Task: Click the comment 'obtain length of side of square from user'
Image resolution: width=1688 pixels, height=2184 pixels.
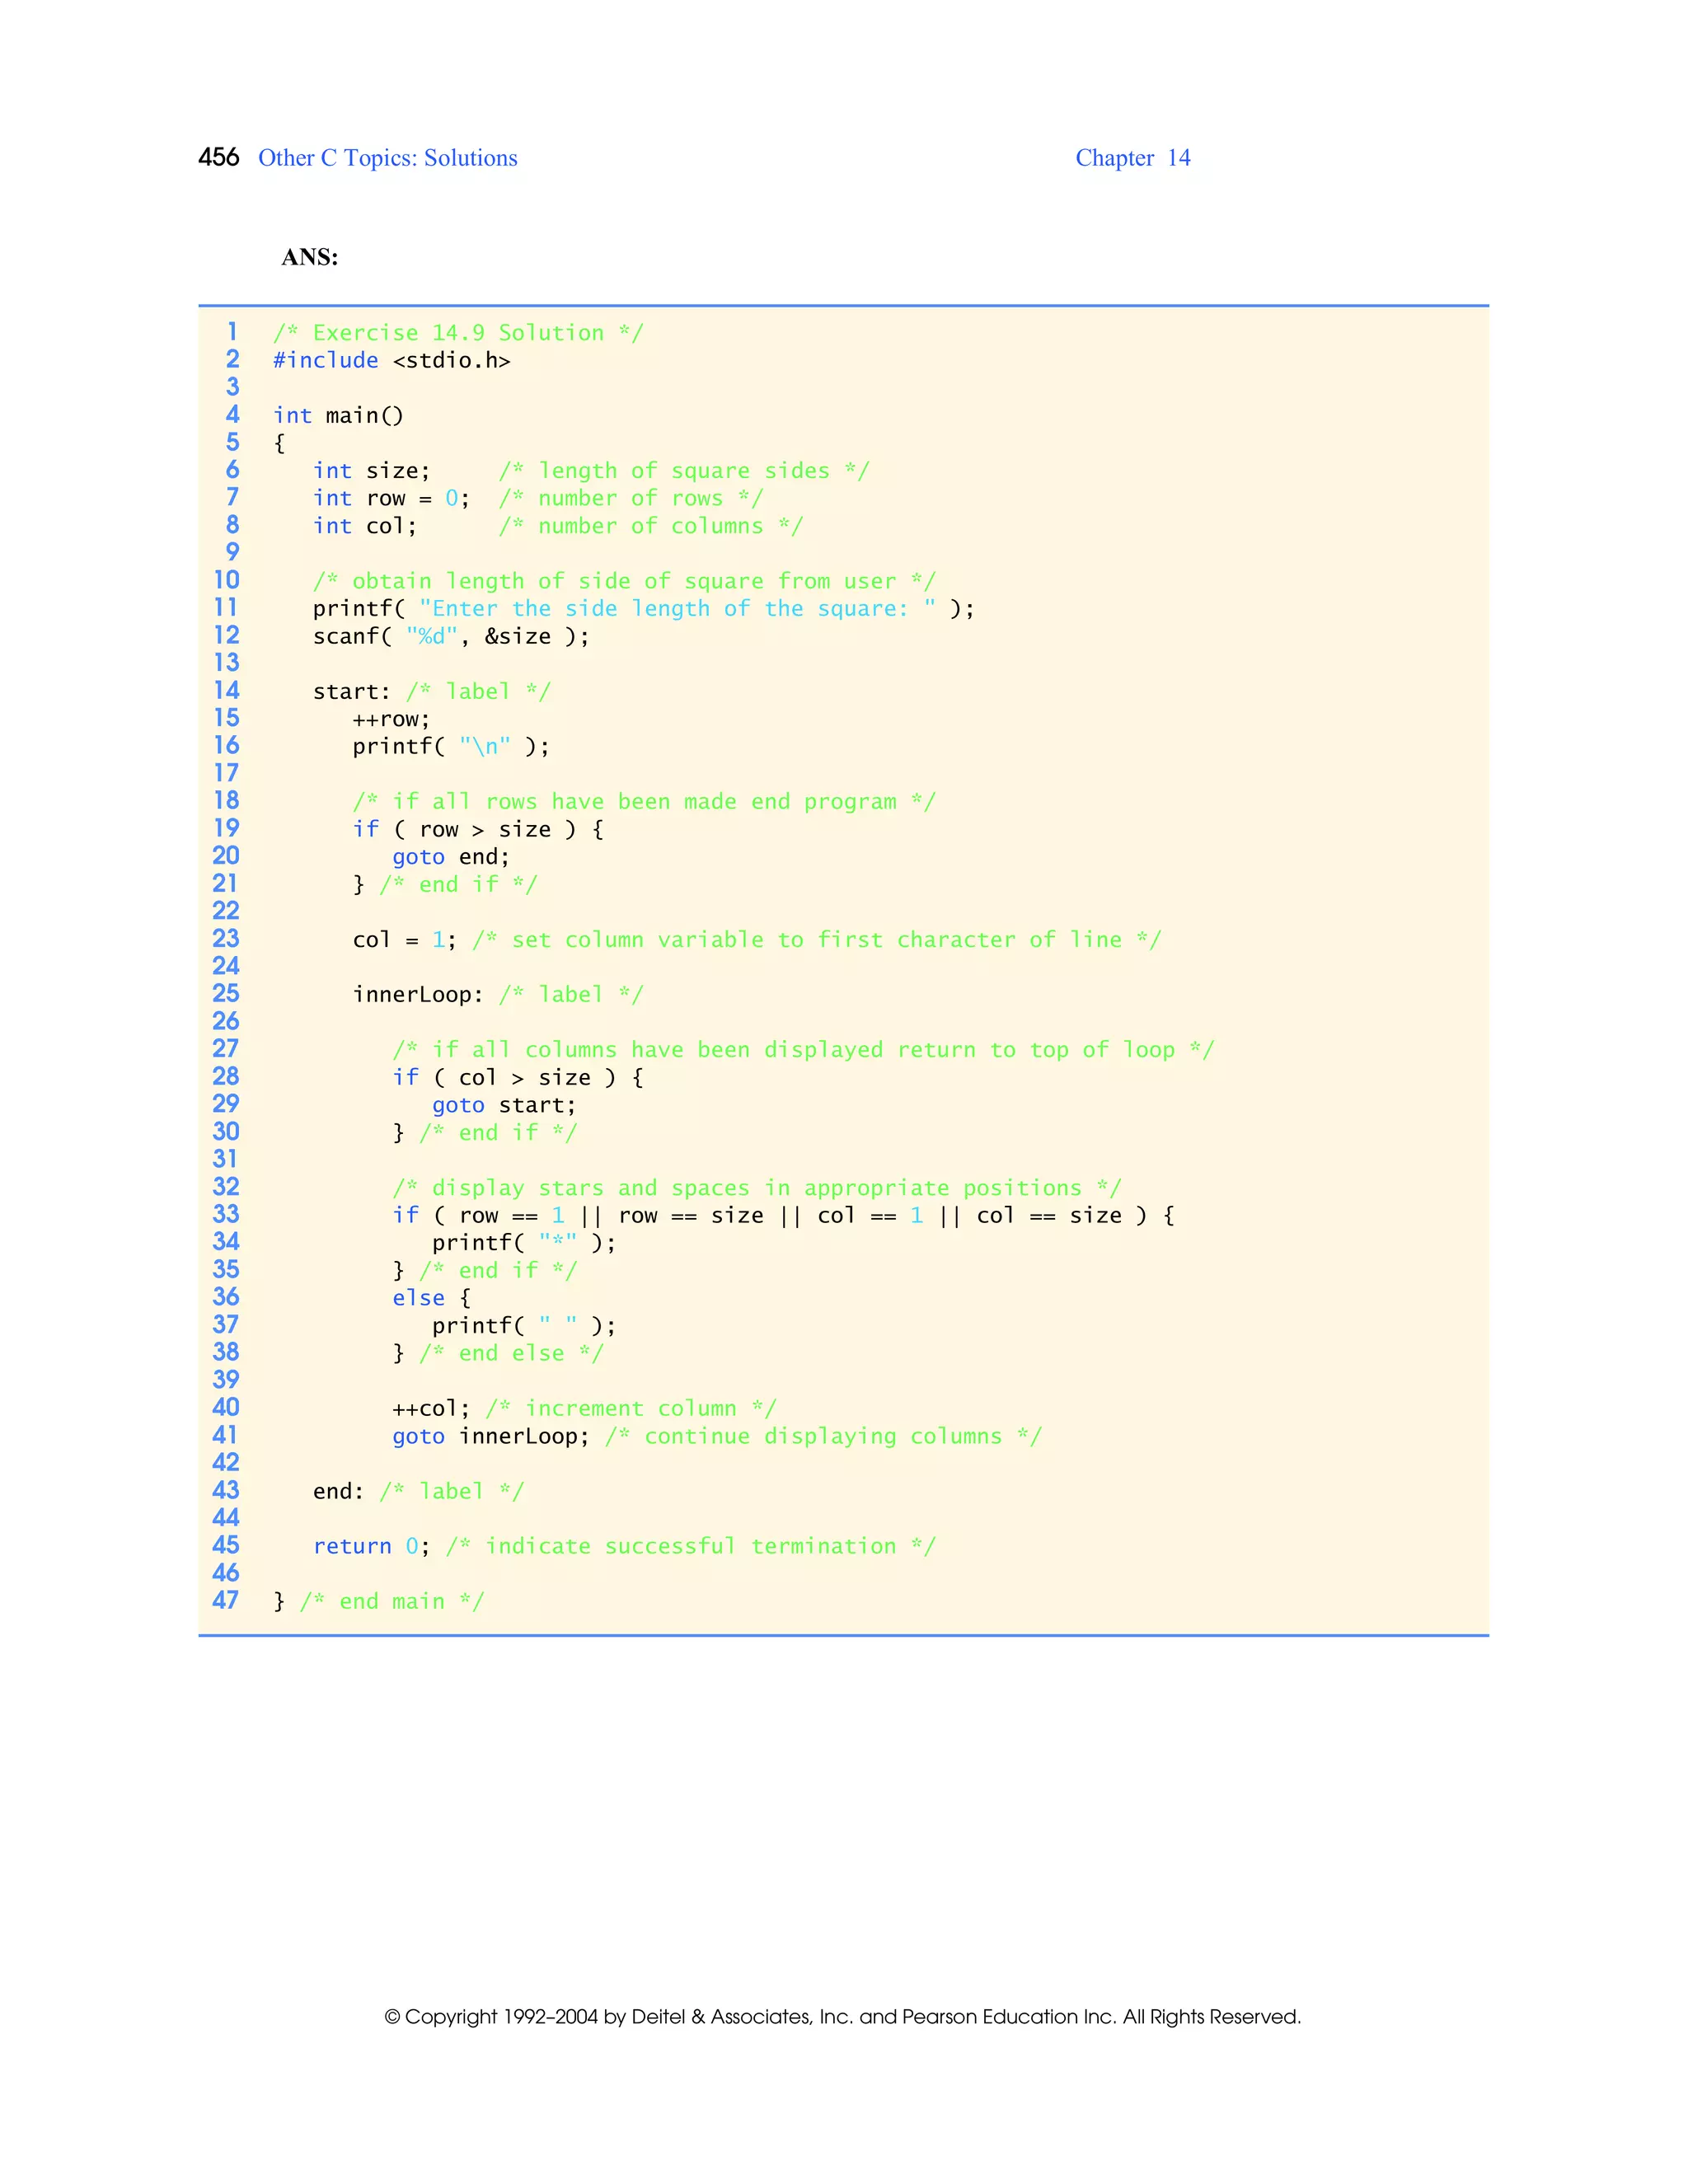Action: [624, 581]
